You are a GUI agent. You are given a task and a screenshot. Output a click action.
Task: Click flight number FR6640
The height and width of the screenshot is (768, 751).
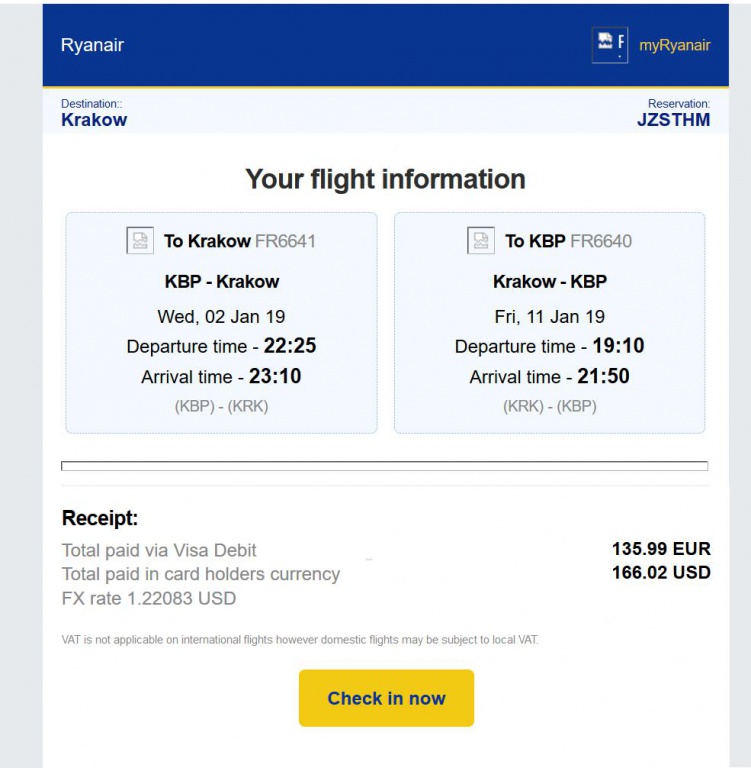601,241
